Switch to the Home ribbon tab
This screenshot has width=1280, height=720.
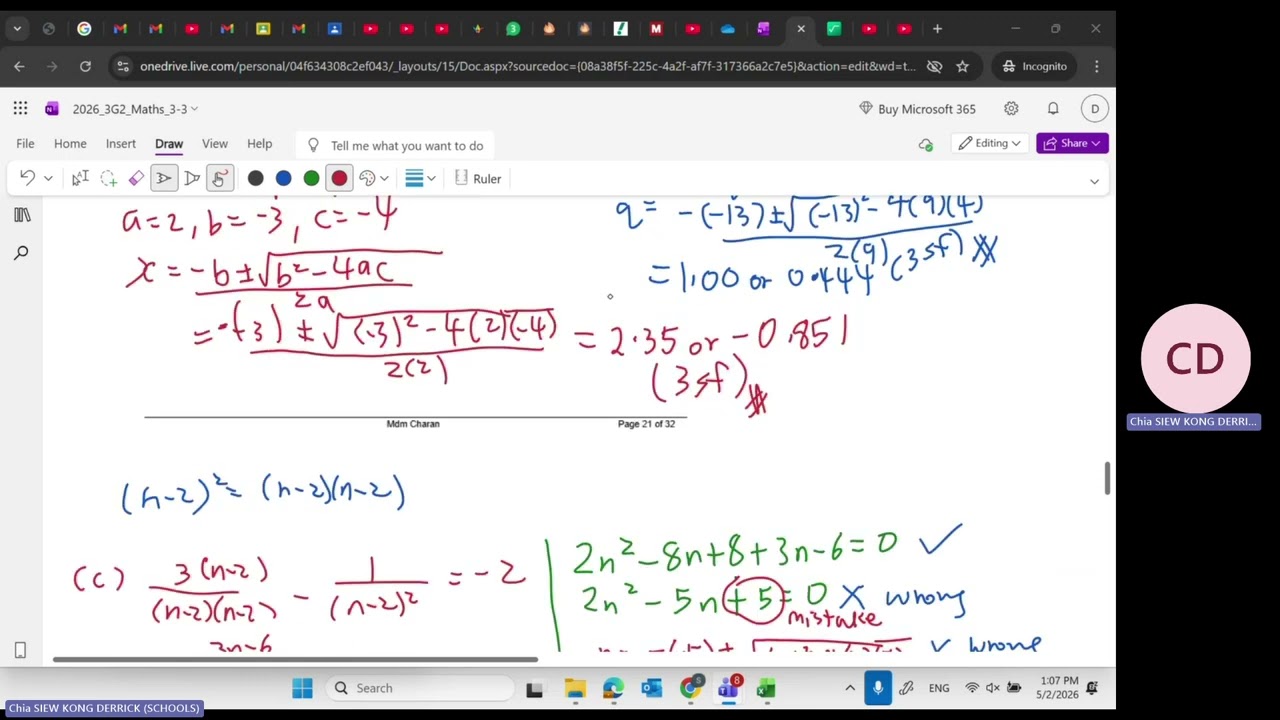[x=70, y=144]
